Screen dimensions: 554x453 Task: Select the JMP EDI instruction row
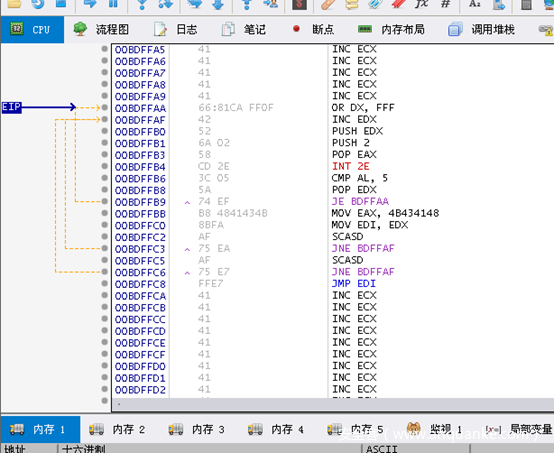coord(333,283)
